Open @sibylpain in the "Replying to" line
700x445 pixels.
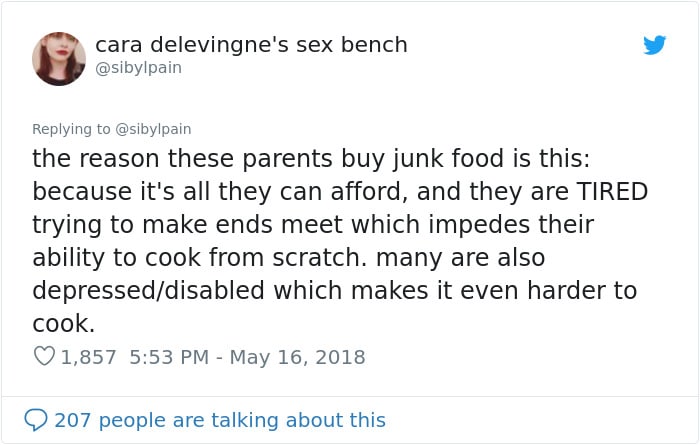coord(153,129)
